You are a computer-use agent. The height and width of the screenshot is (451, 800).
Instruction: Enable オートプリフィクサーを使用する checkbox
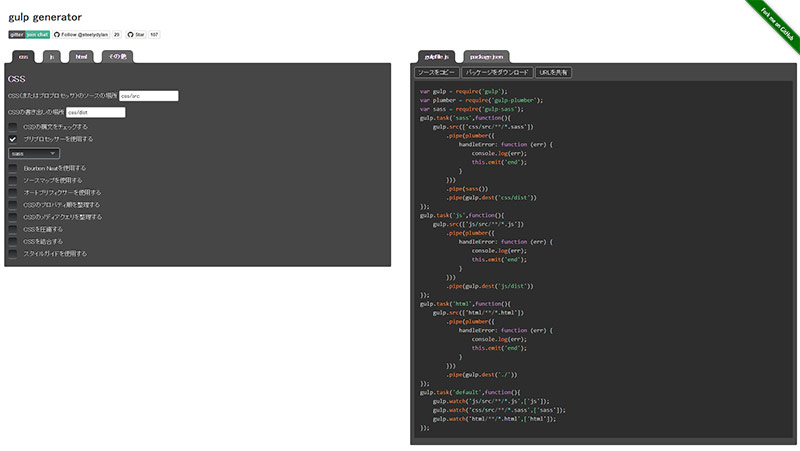coord(13,192)
